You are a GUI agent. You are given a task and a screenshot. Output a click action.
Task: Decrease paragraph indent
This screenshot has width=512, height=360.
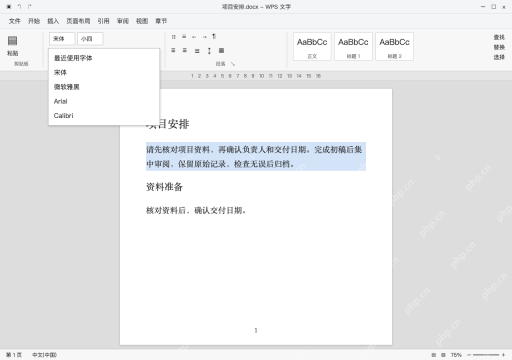(x=194, y=37)
